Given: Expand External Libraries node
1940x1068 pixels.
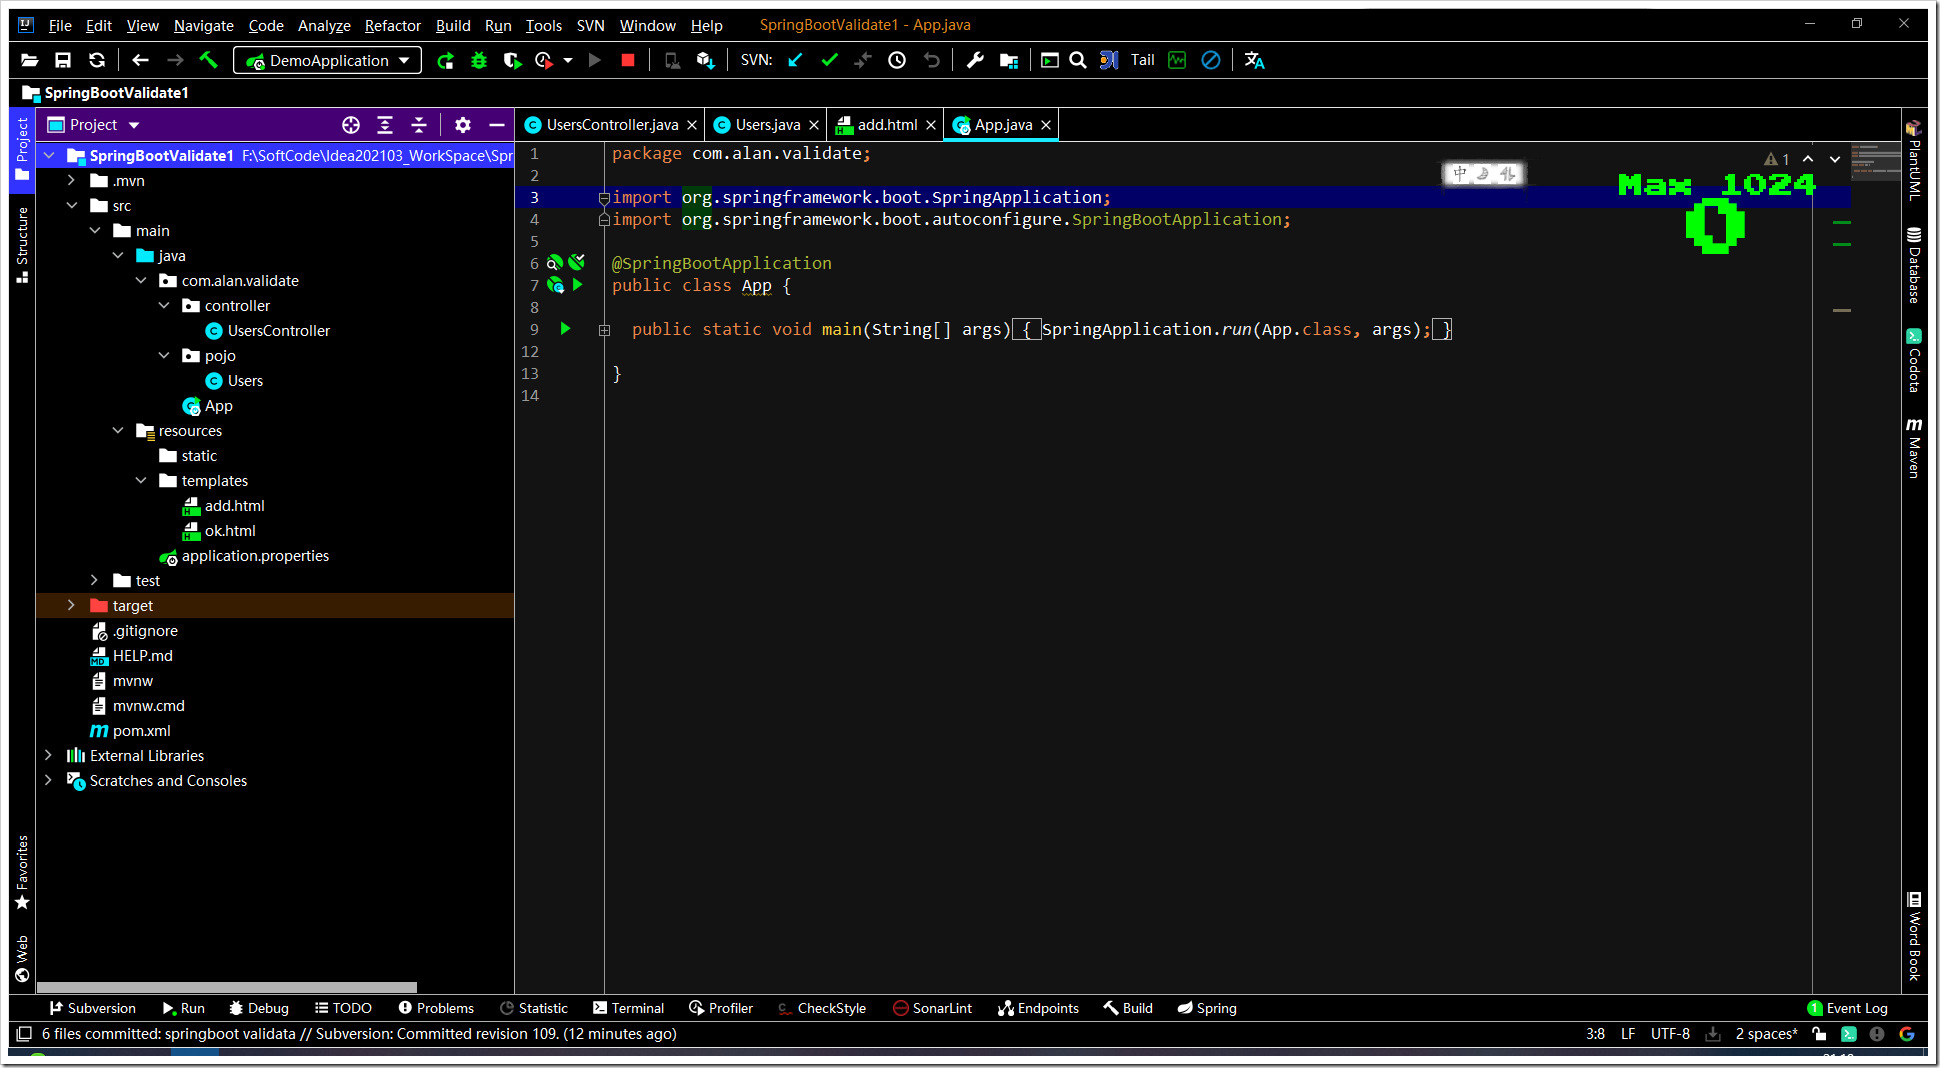Looking at the screenshot, I should (48, 756).
